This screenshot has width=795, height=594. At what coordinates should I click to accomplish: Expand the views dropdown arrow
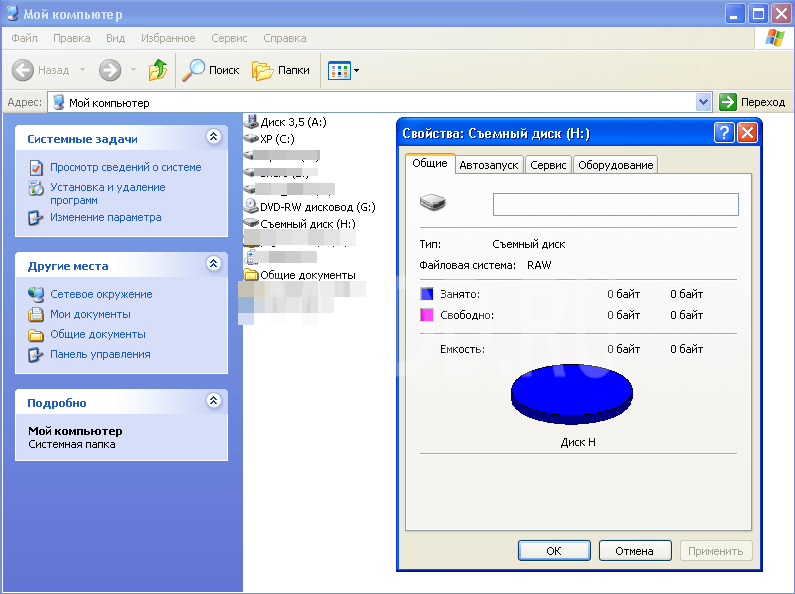click(356, 70)
